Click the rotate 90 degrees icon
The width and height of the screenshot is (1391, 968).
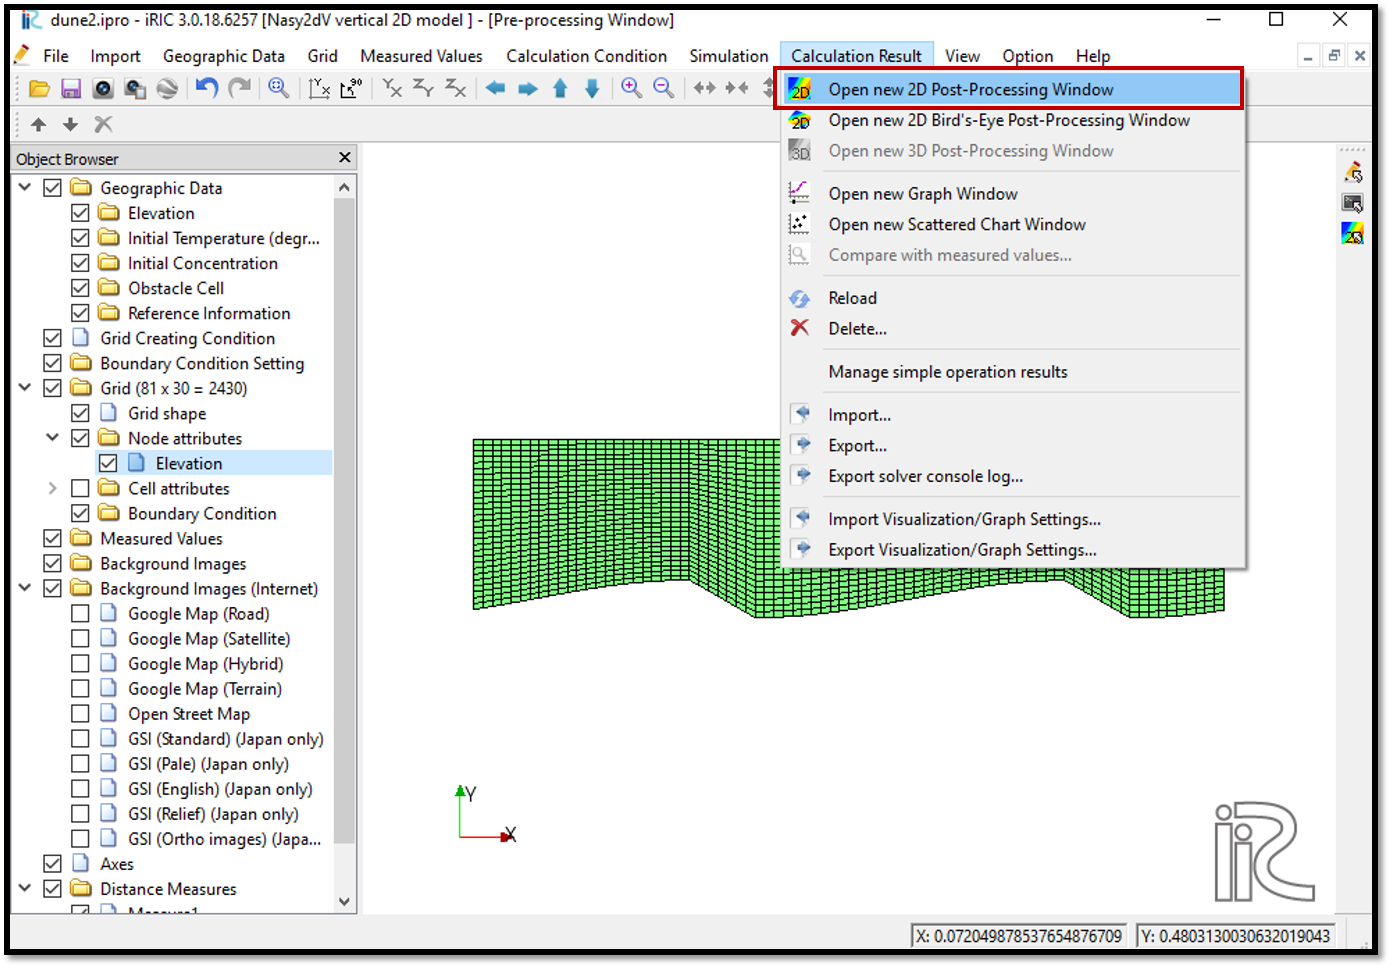pos(351,88)
